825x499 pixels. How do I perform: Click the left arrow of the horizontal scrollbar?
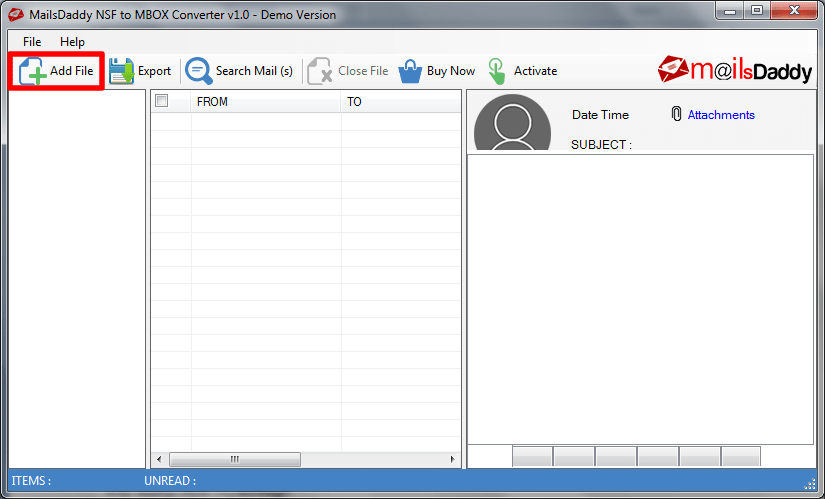[x=159, y=460]
